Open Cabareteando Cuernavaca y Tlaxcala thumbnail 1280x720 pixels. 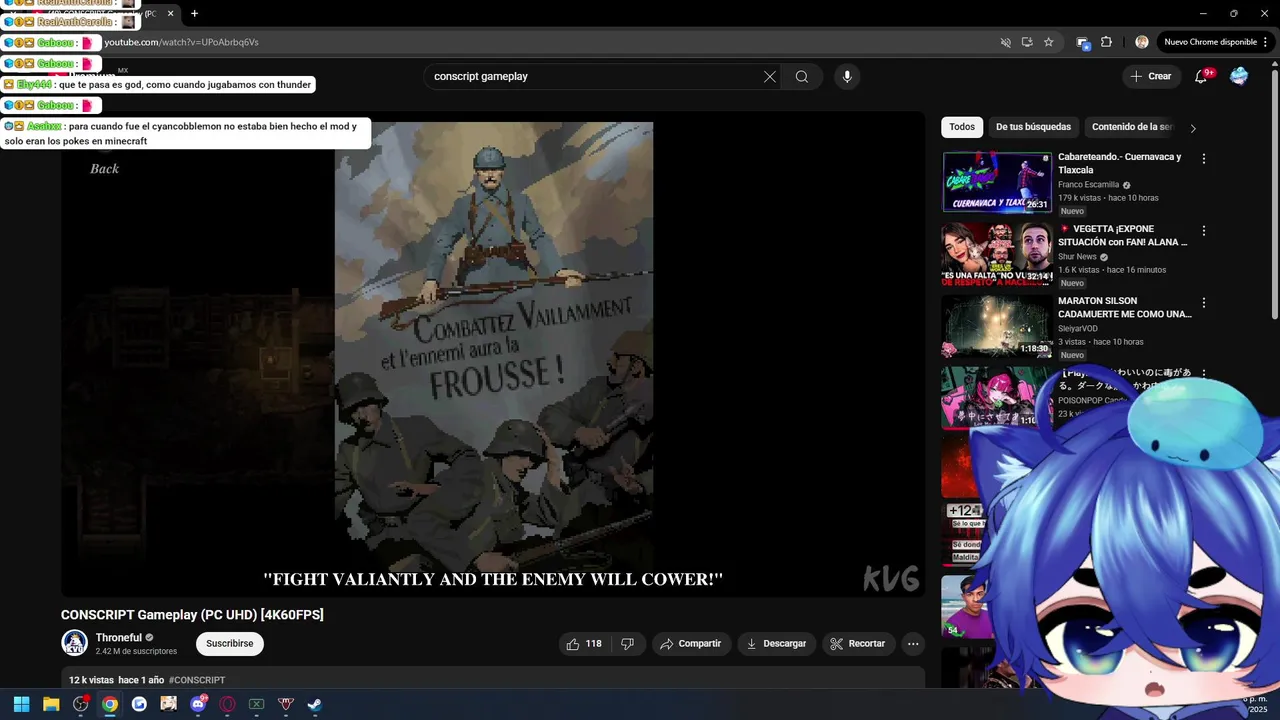(x=997, y=182)
